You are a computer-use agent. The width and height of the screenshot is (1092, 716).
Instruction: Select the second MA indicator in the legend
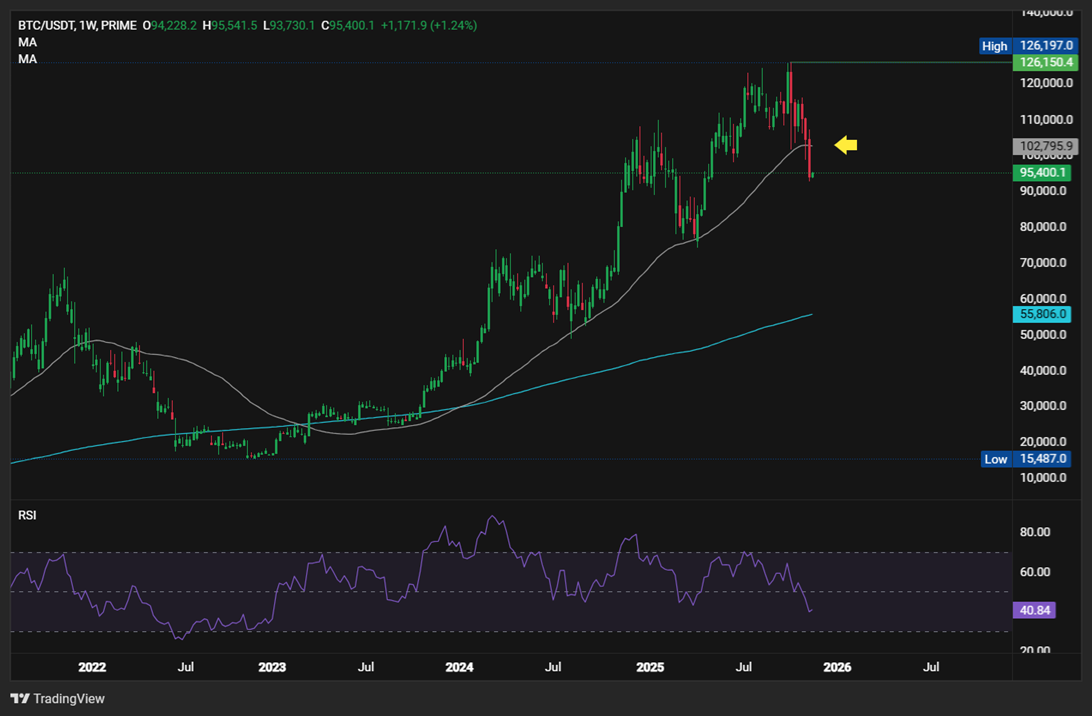point(27,58)
